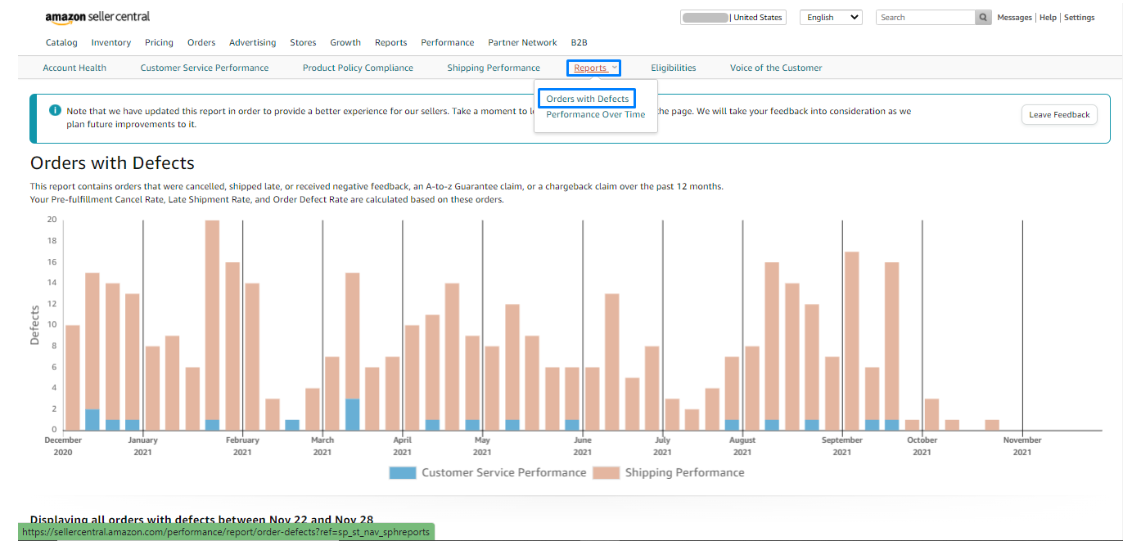Click the search magnifier icon

[984, 18]
